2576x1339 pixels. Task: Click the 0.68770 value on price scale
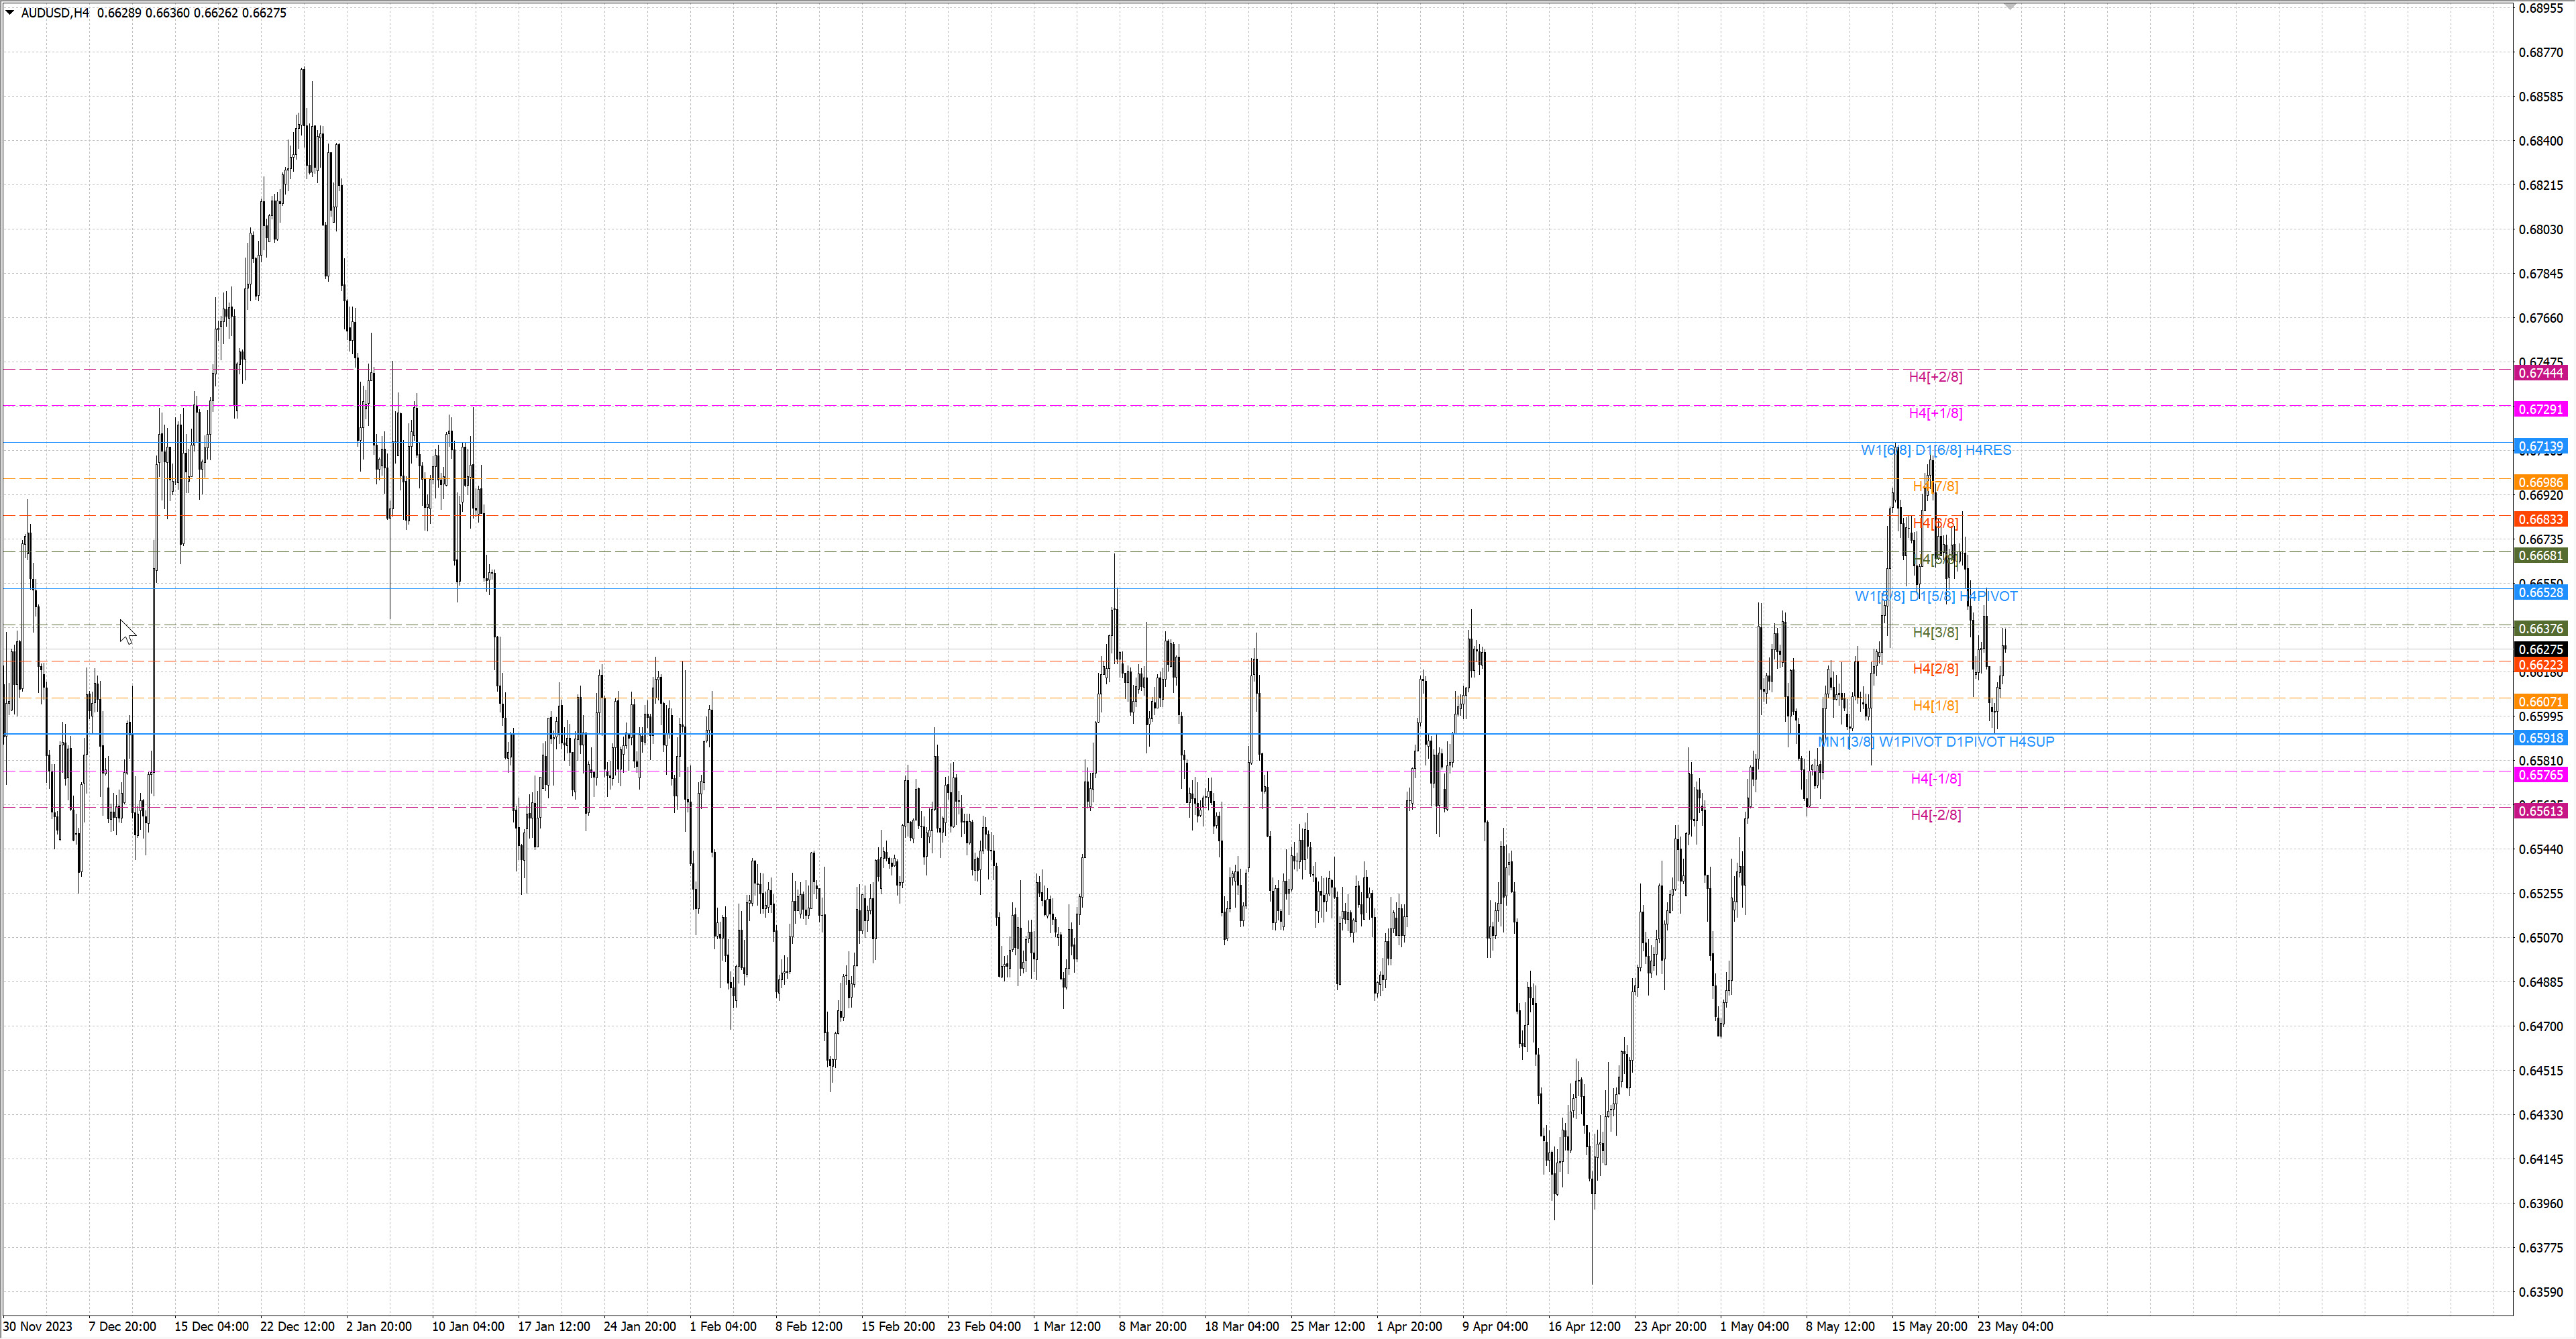click(2540, 52)
